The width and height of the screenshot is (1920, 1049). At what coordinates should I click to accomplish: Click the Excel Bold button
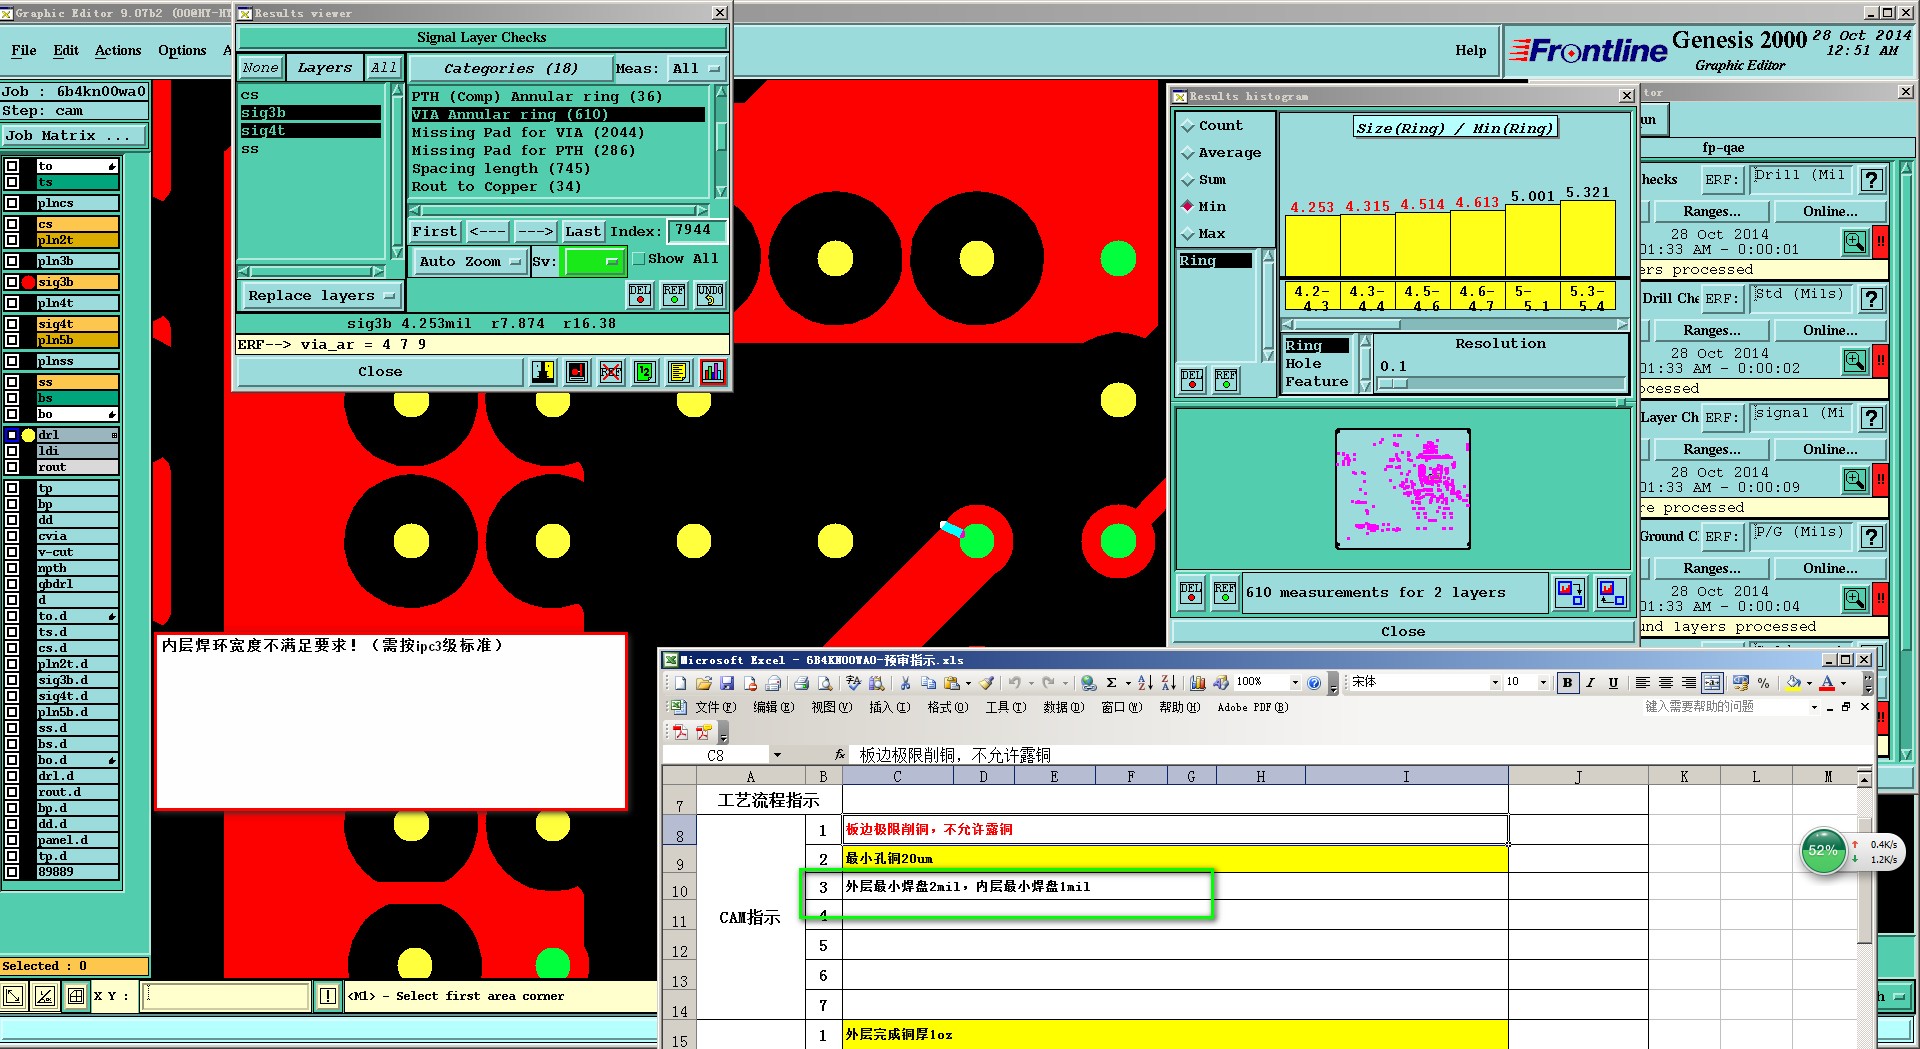click(1567, 683)
